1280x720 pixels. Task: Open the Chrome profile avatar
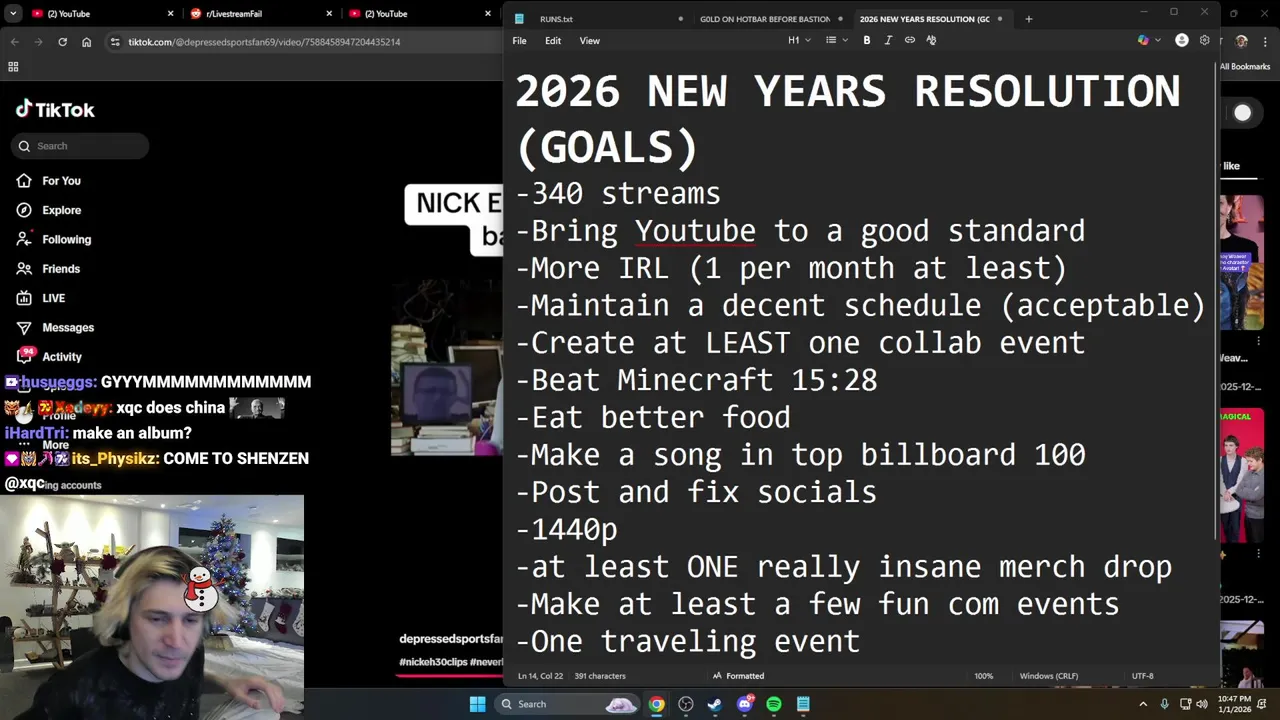[x=1241, y=42]
